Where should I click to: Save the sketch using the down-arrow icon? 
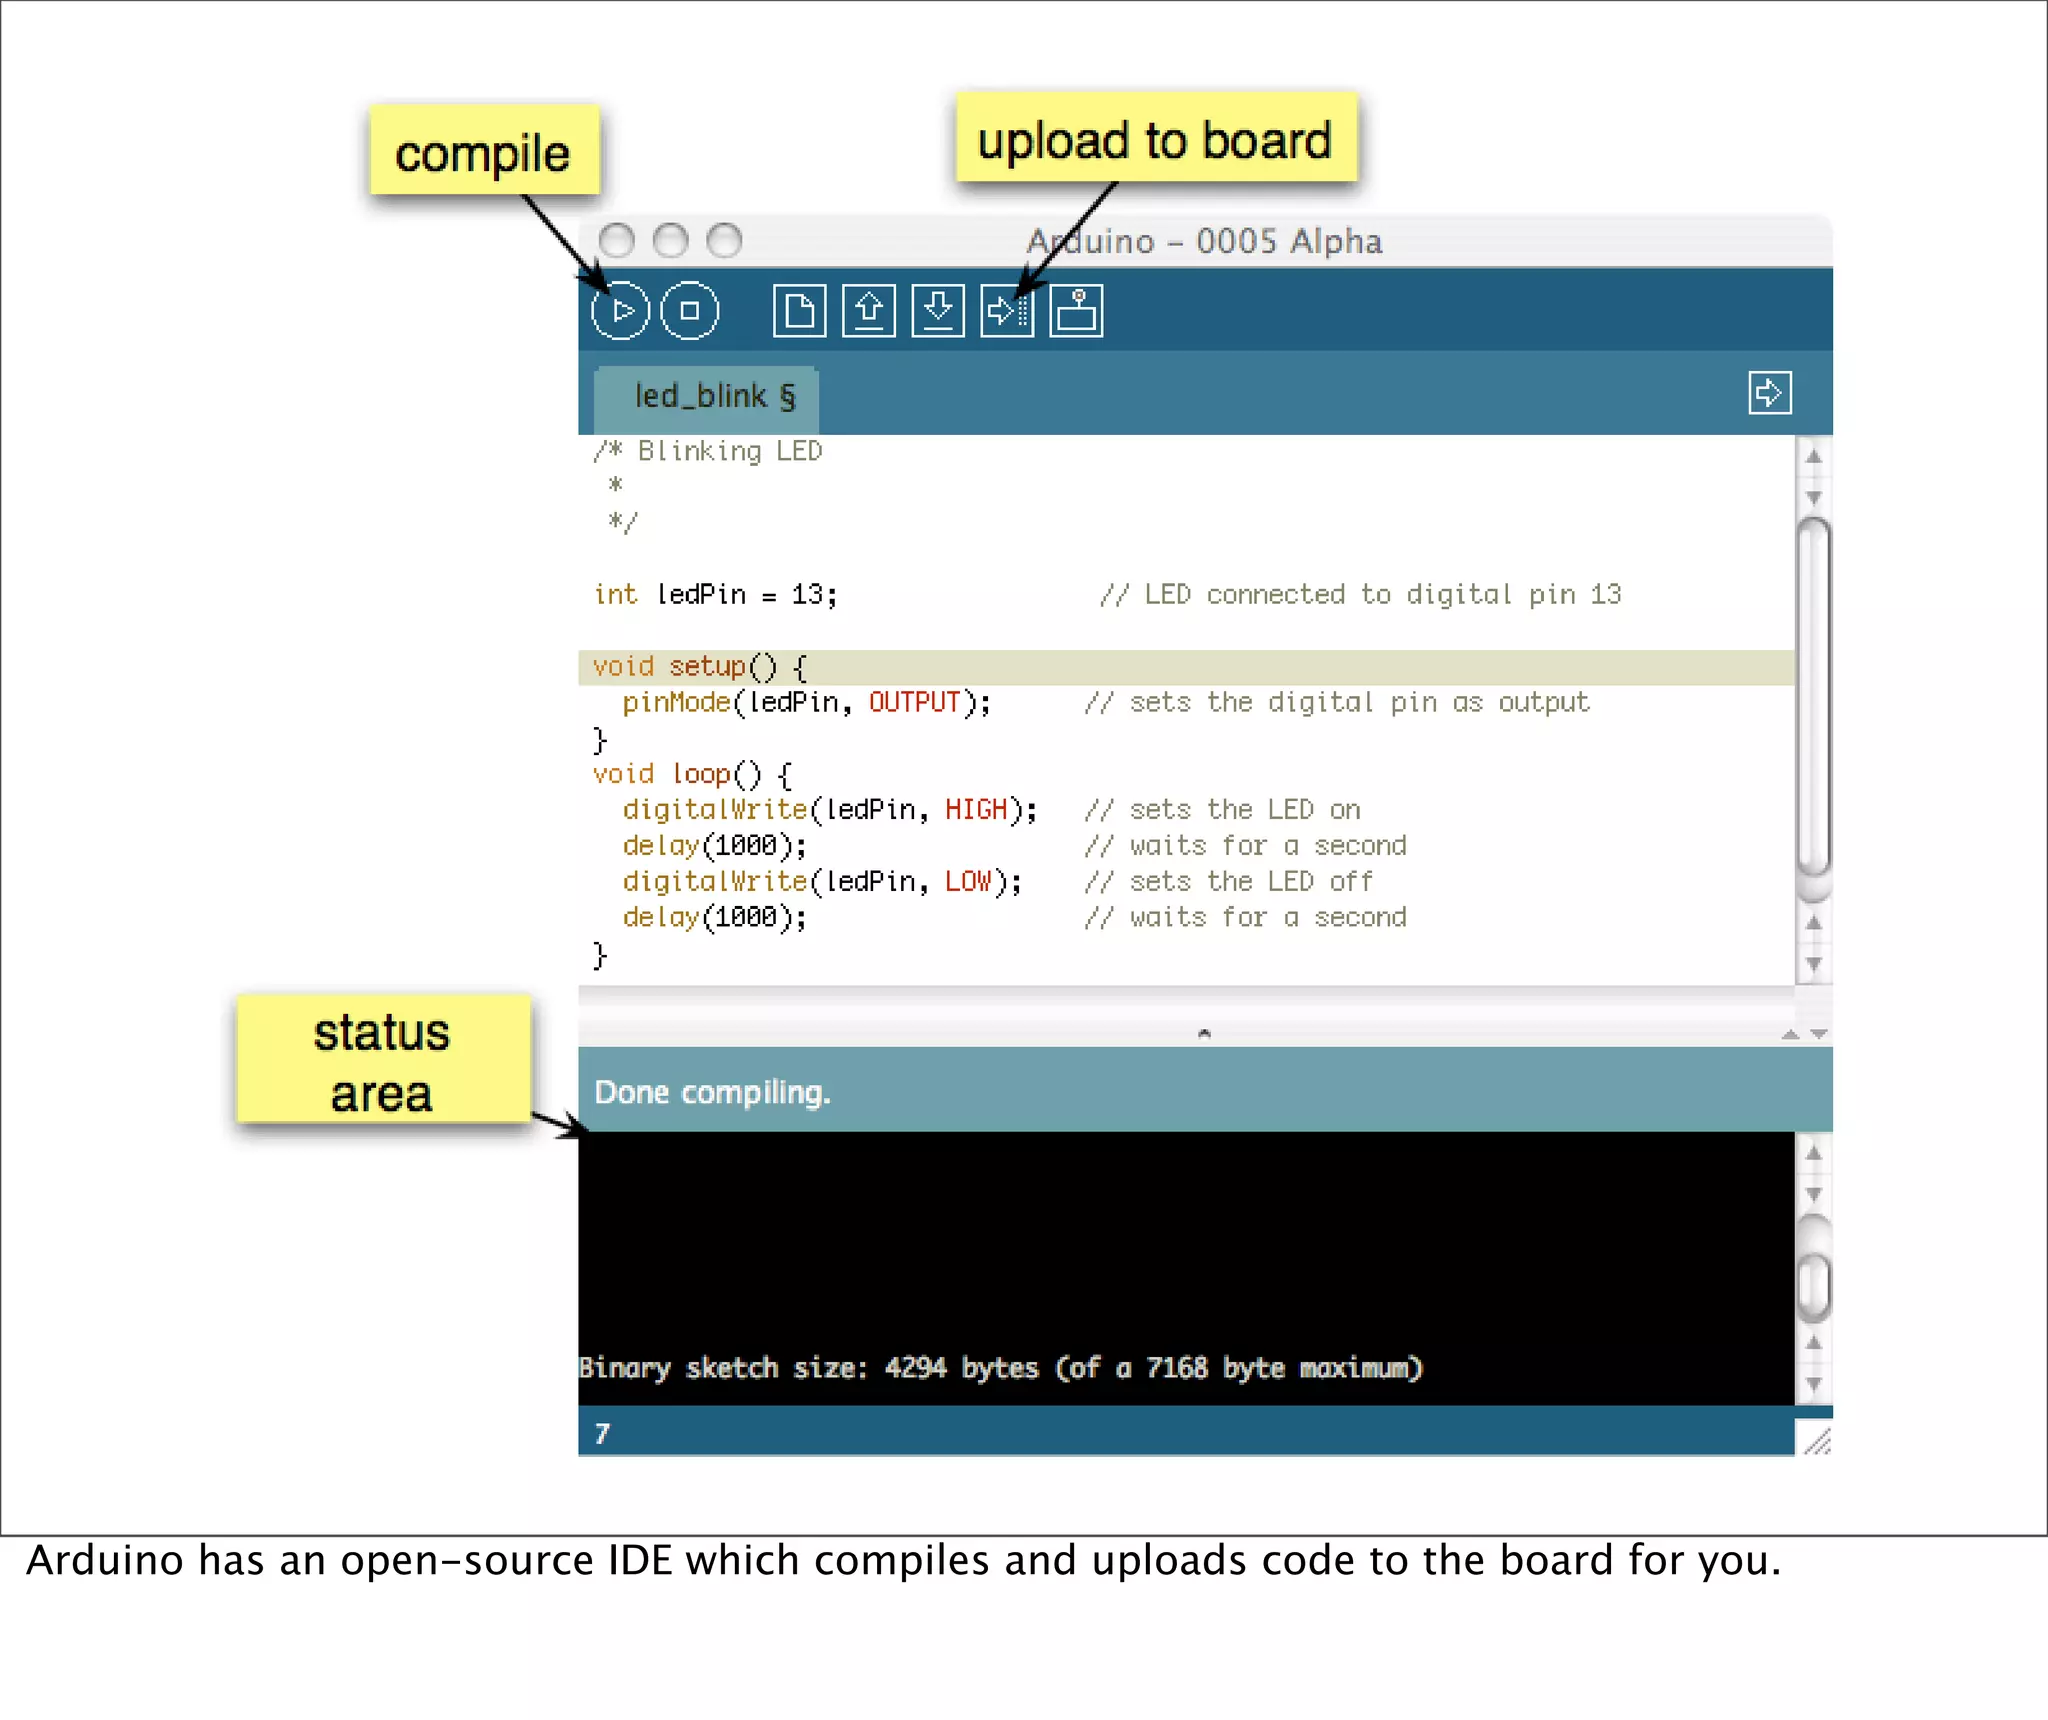pyautogui.click(x=937, y=311)
